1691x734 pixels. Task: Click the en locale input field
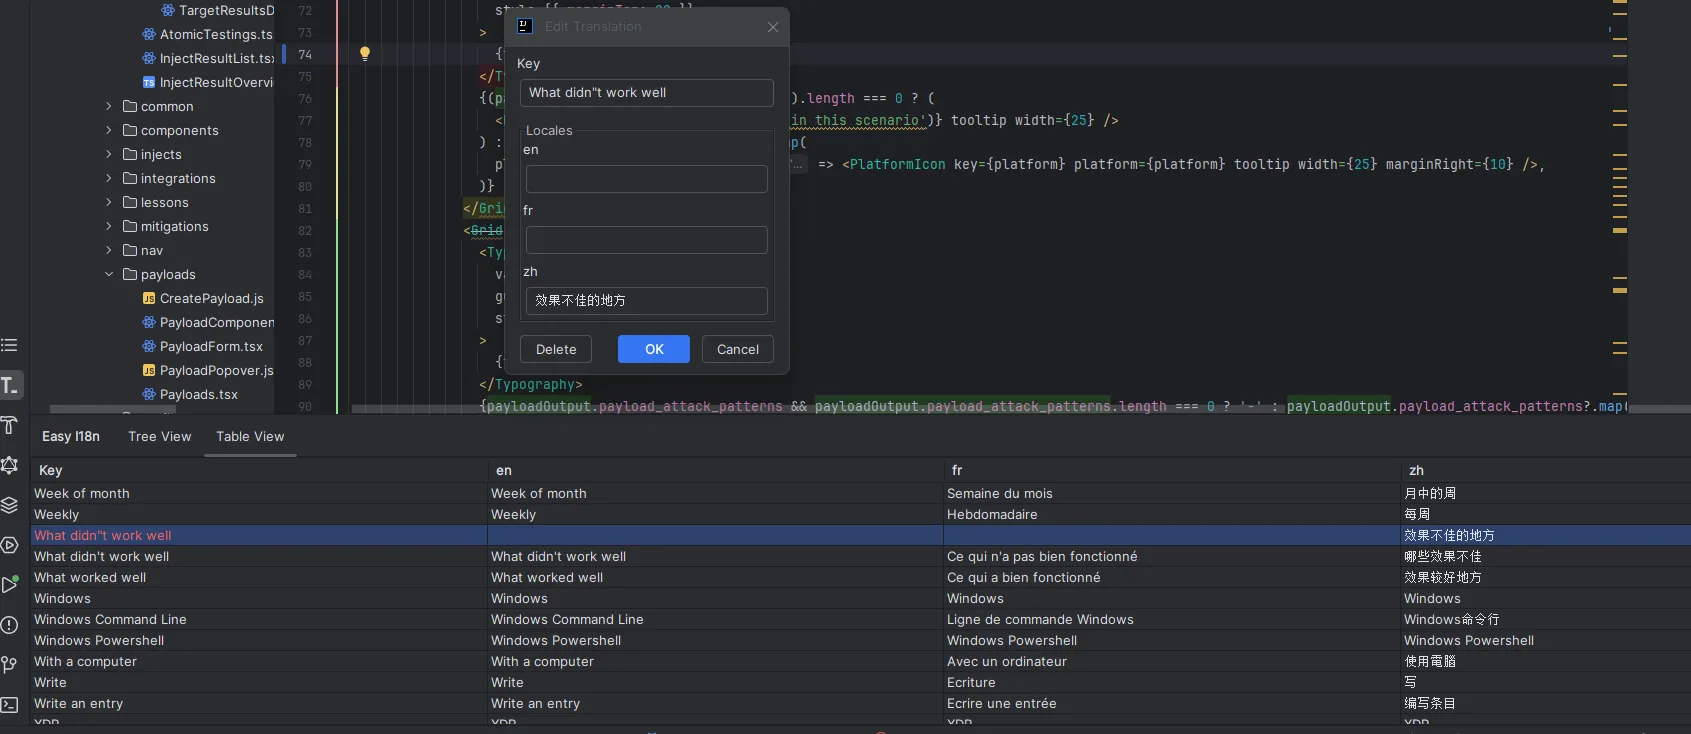click(646, 179)
